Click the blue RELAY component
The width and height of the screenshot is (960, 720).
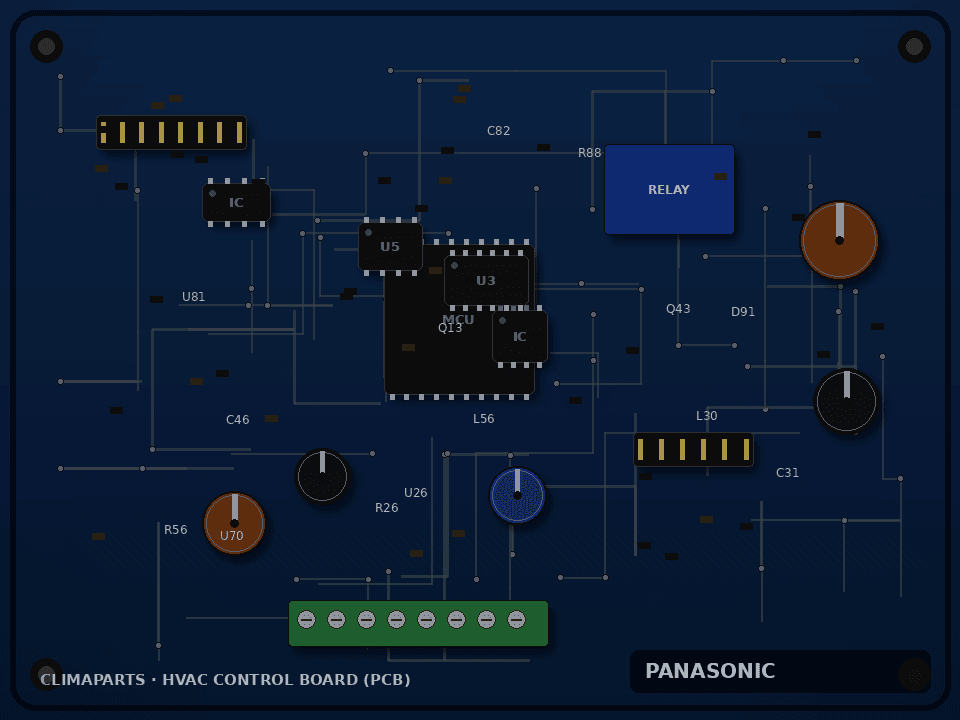(x=669, y=189)
